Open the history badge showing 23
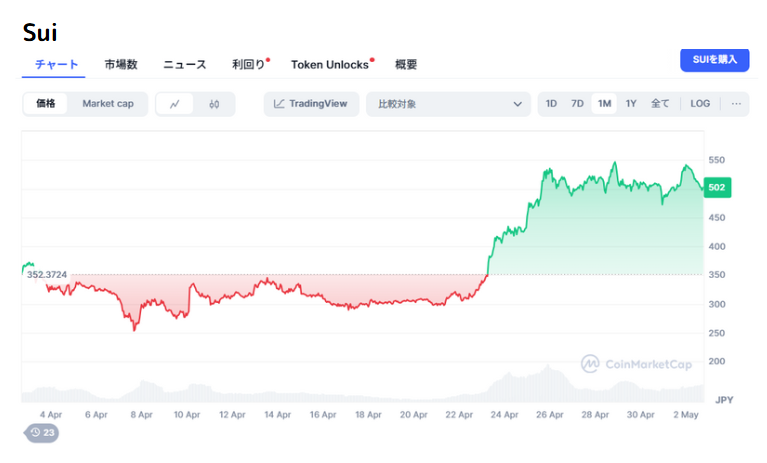Screen dimensions: 767x463 tap(42, 433)
